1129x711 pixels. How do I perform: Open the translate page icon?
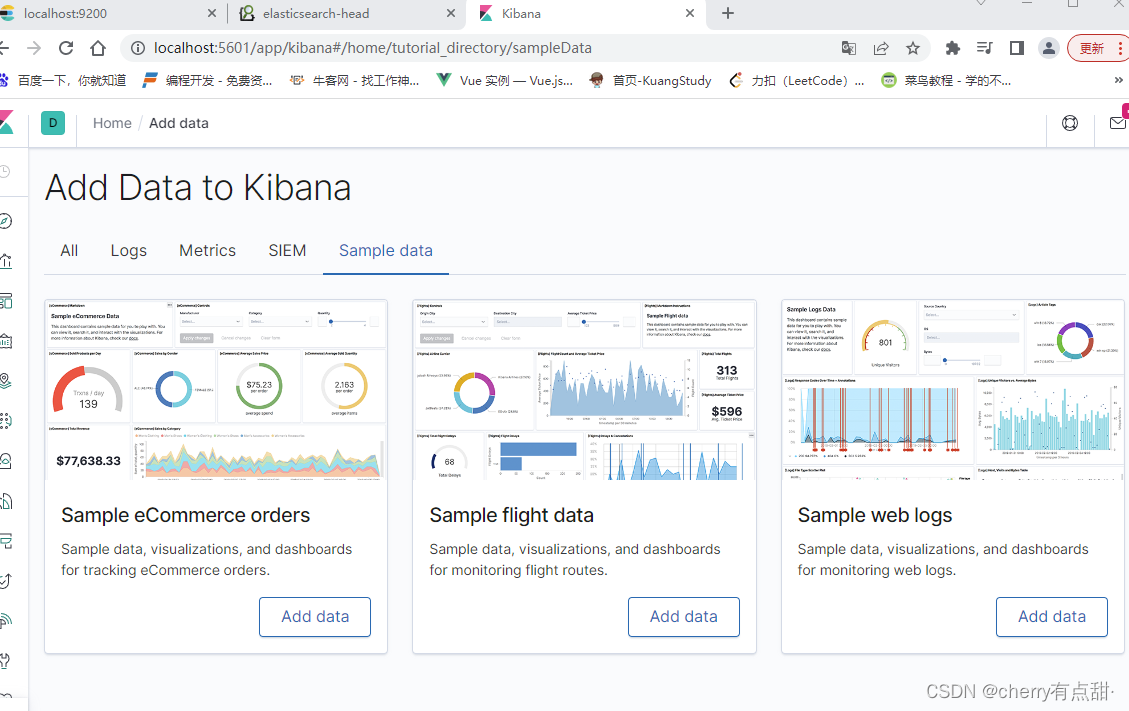849,48
